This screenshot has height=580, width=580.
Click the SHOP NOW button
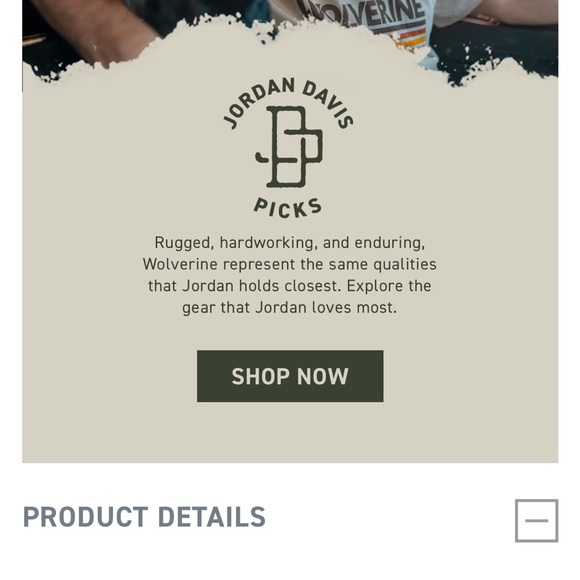[290, 376]
